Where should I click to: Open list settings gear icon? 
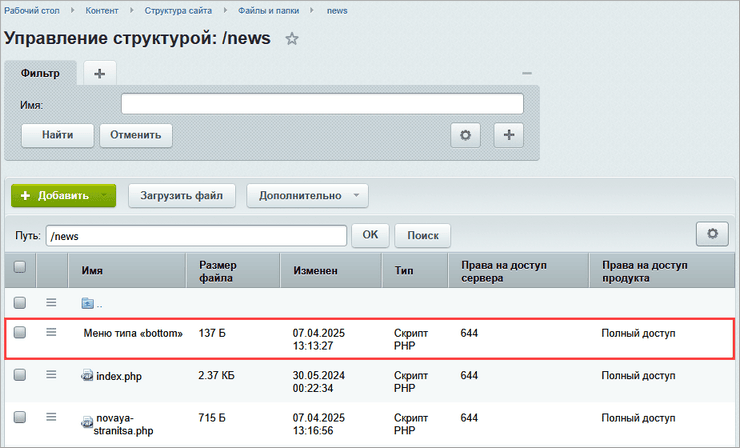712,234
